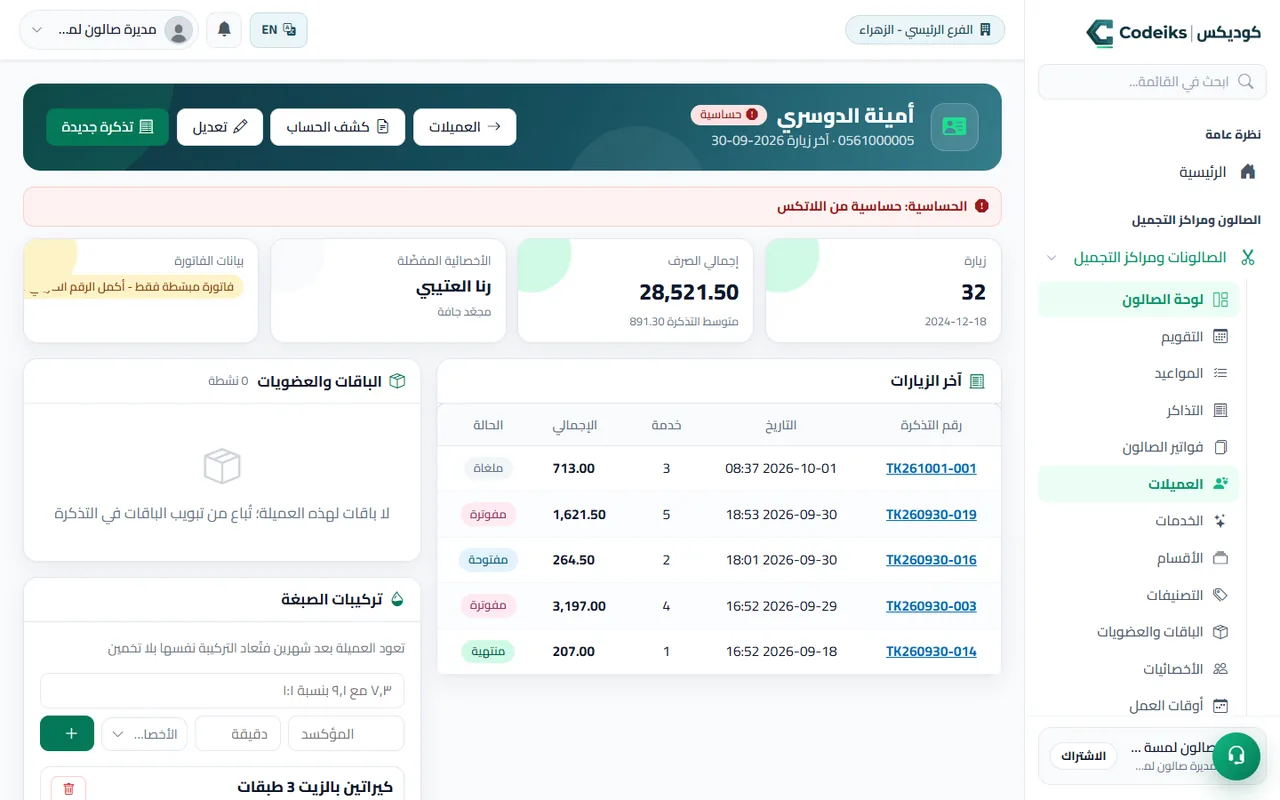Click the منتهية status badge
This screenshot has width=1280, height=800.
[488, 651]
